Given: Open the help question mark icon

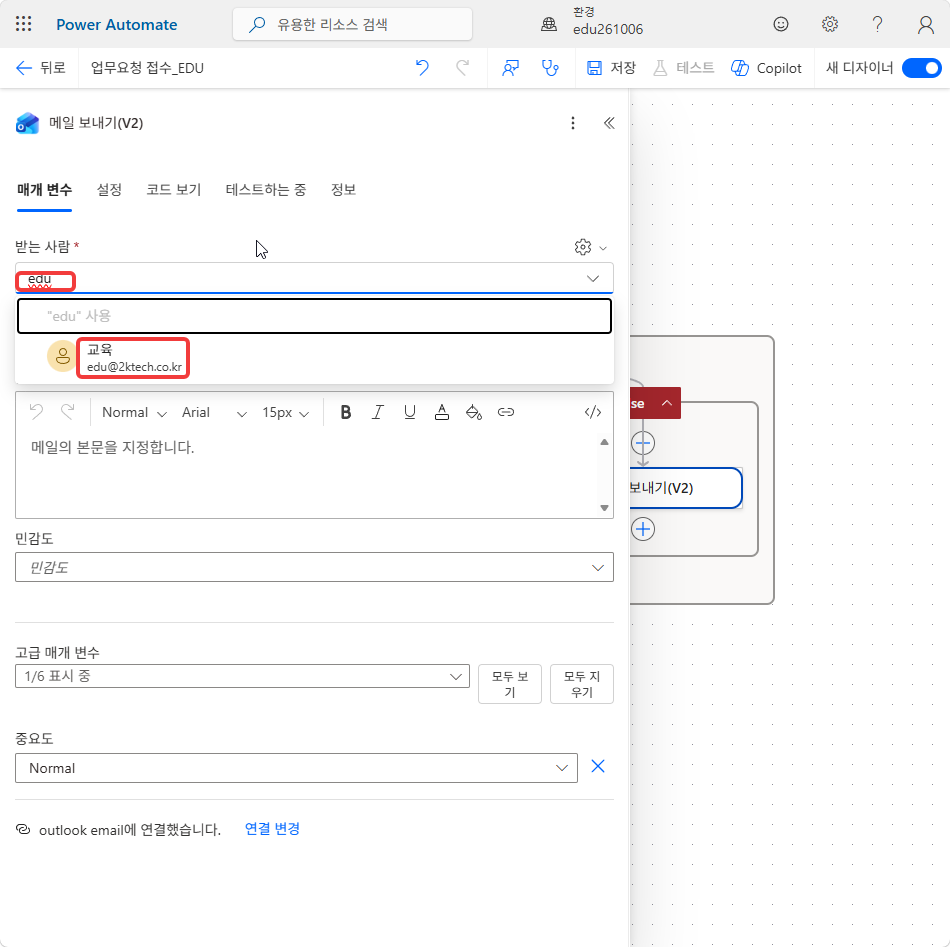Looking at the screenshot, I should pyautogui.click(x=877, y=24).
